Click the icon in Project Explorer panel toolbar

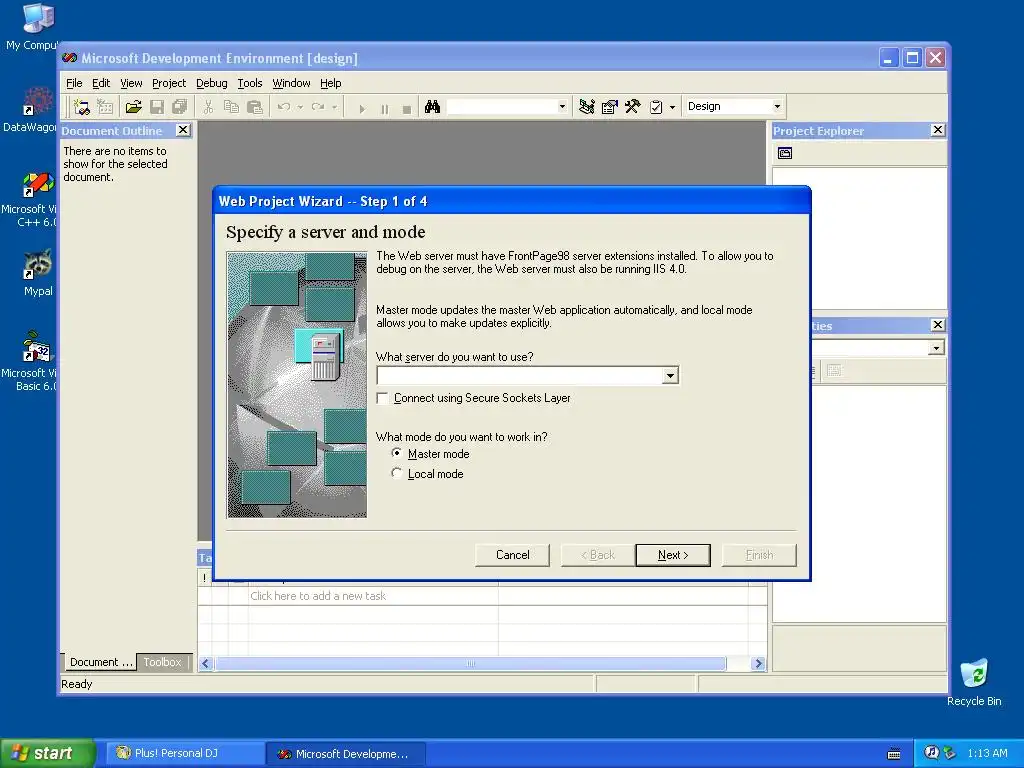click(x=785, y=153)
